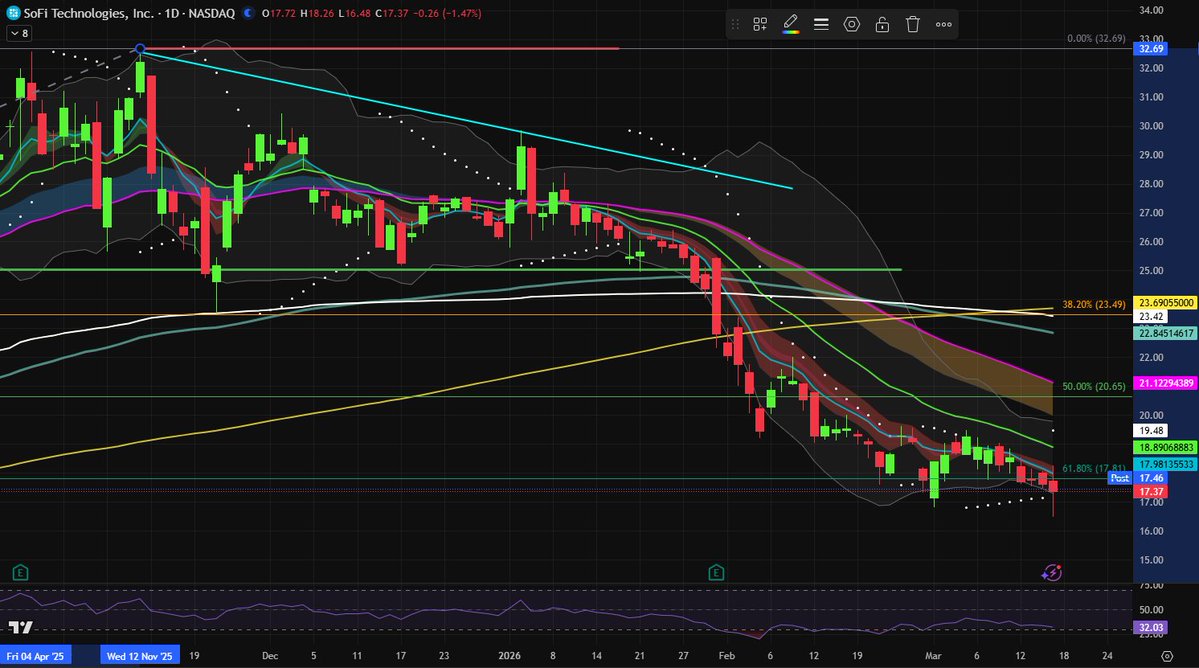Click SoFi Technologies symbol title
1199x668 pixels.
(x=89, y=13)
